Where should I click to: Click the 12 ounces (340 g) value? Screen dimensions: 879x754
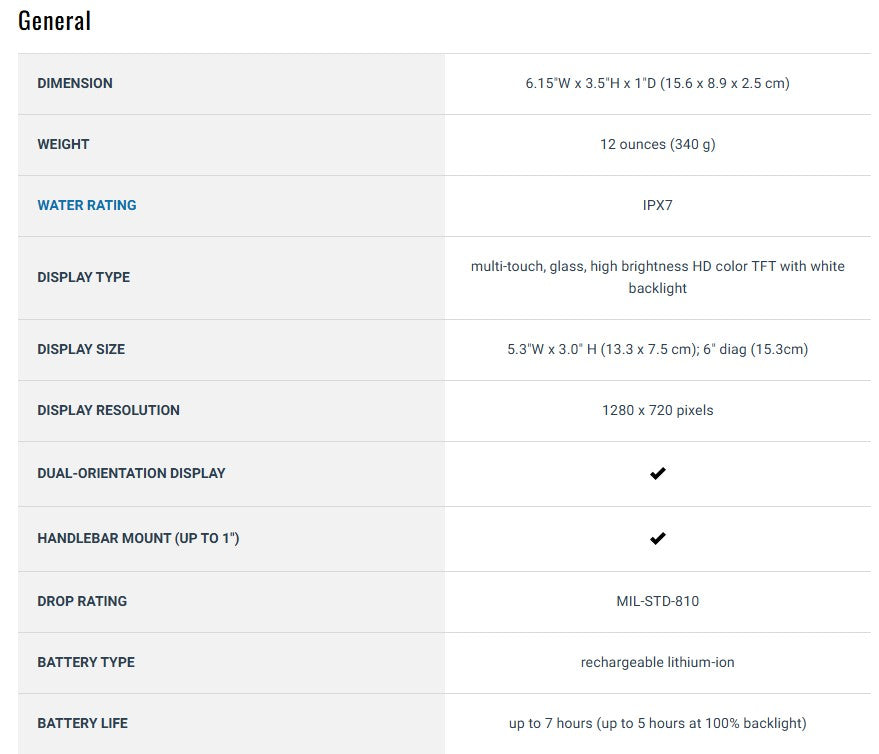point(657,144)
